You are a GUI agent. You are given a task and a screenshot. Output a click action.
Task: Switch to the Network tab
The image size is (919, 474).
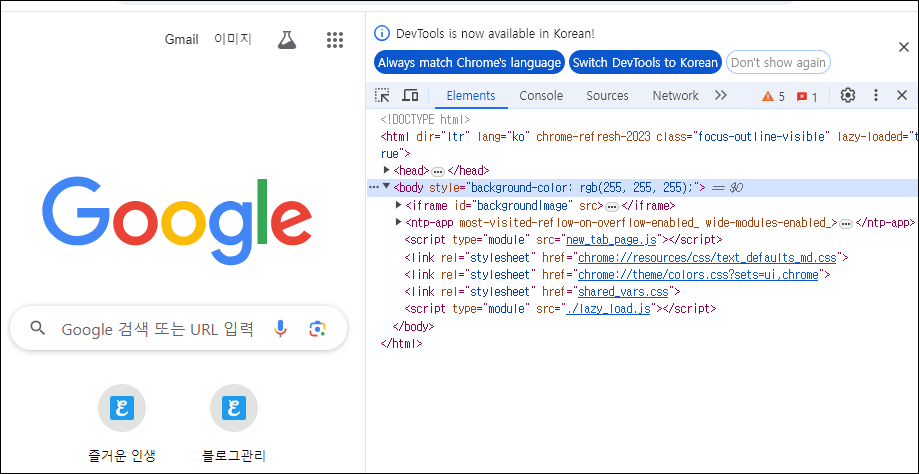[676, 96]
